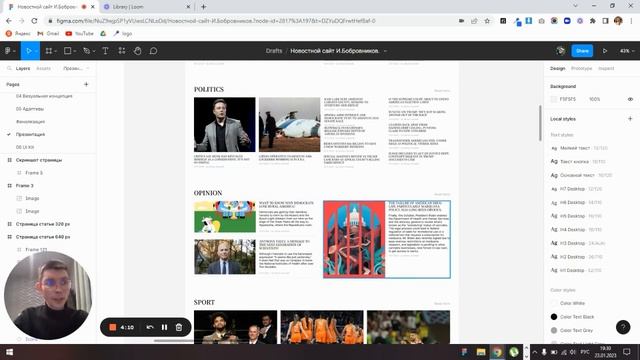Viewport: 640px width, 360px height.
Task: Show hidden system tray icons
Action: pos(535,352)
